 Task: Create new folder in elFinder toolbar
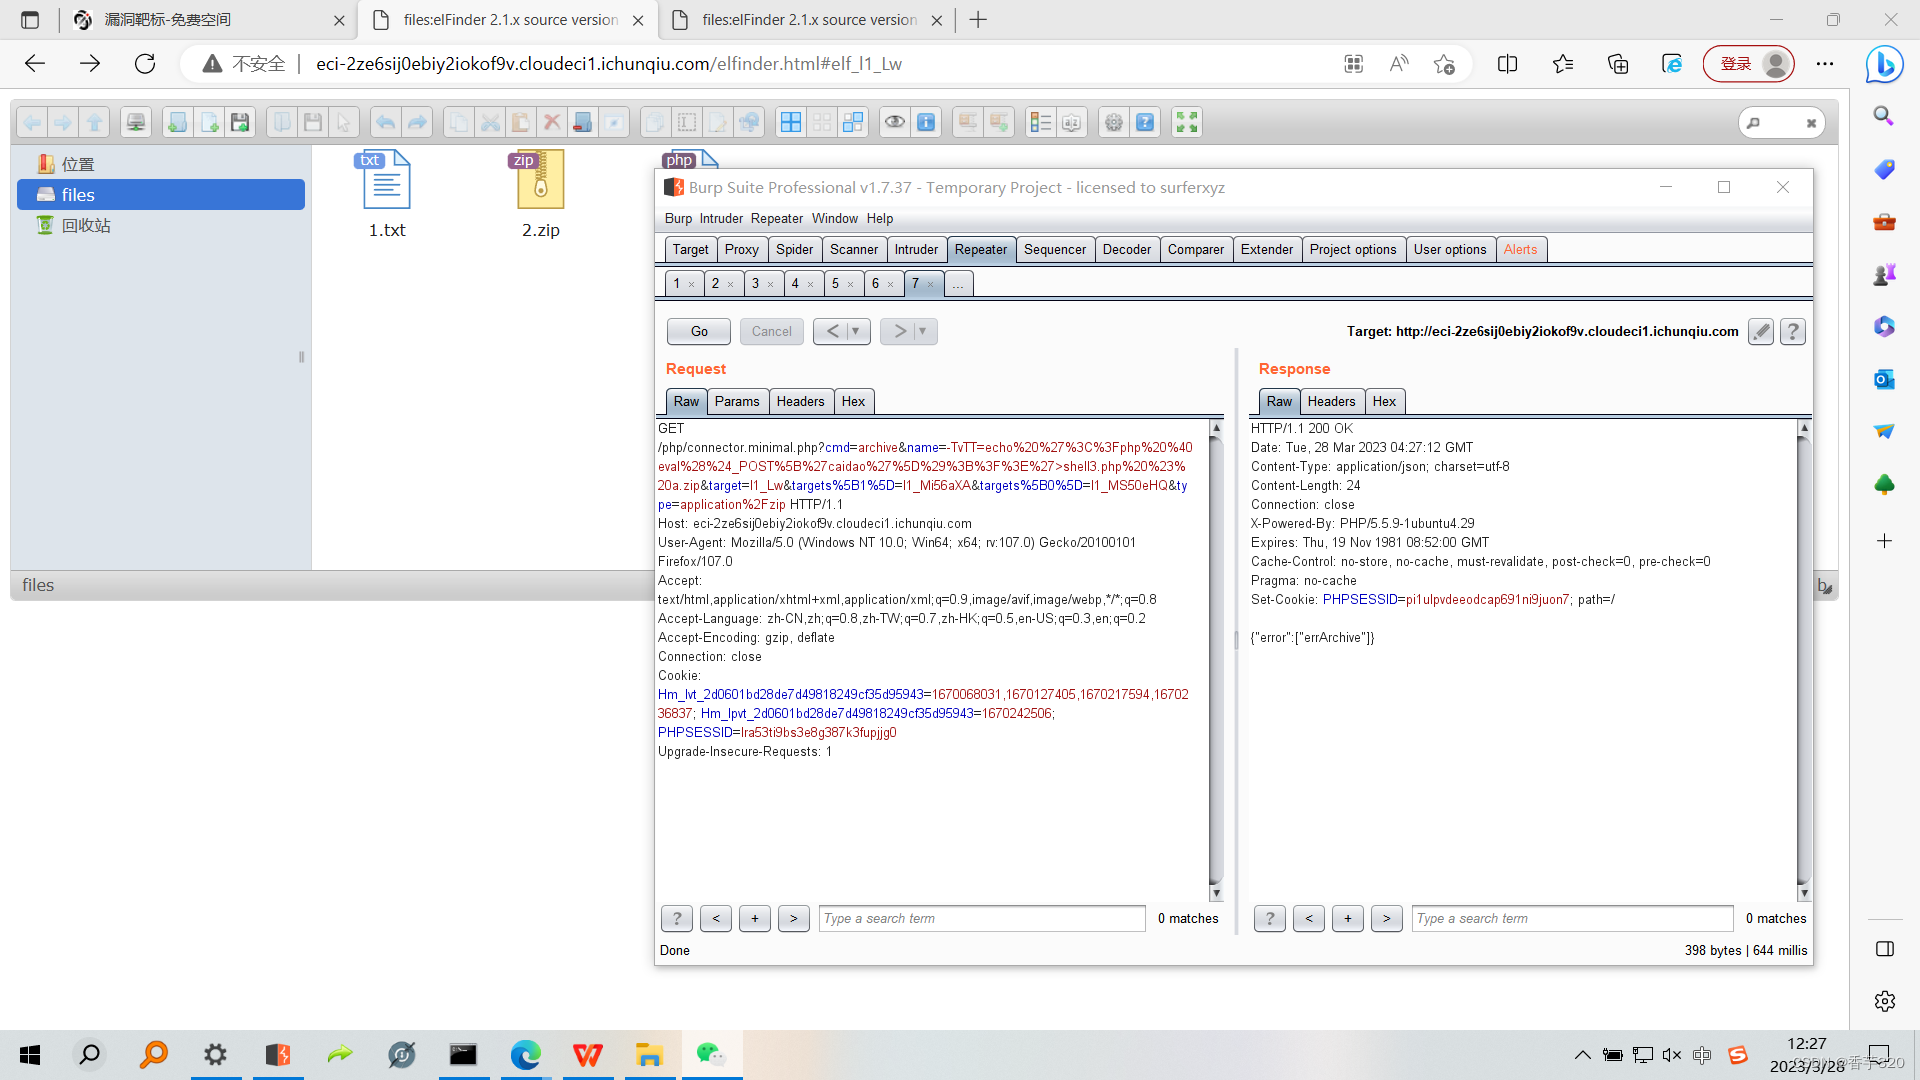177,122
